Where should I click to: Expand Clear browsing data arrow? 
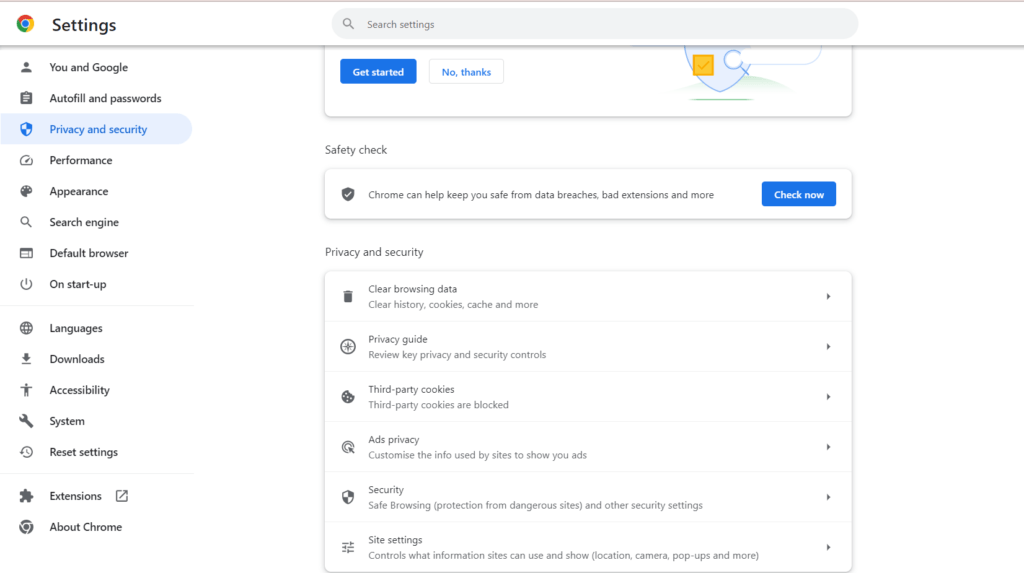pyautogui.click(x=828, y=297)
